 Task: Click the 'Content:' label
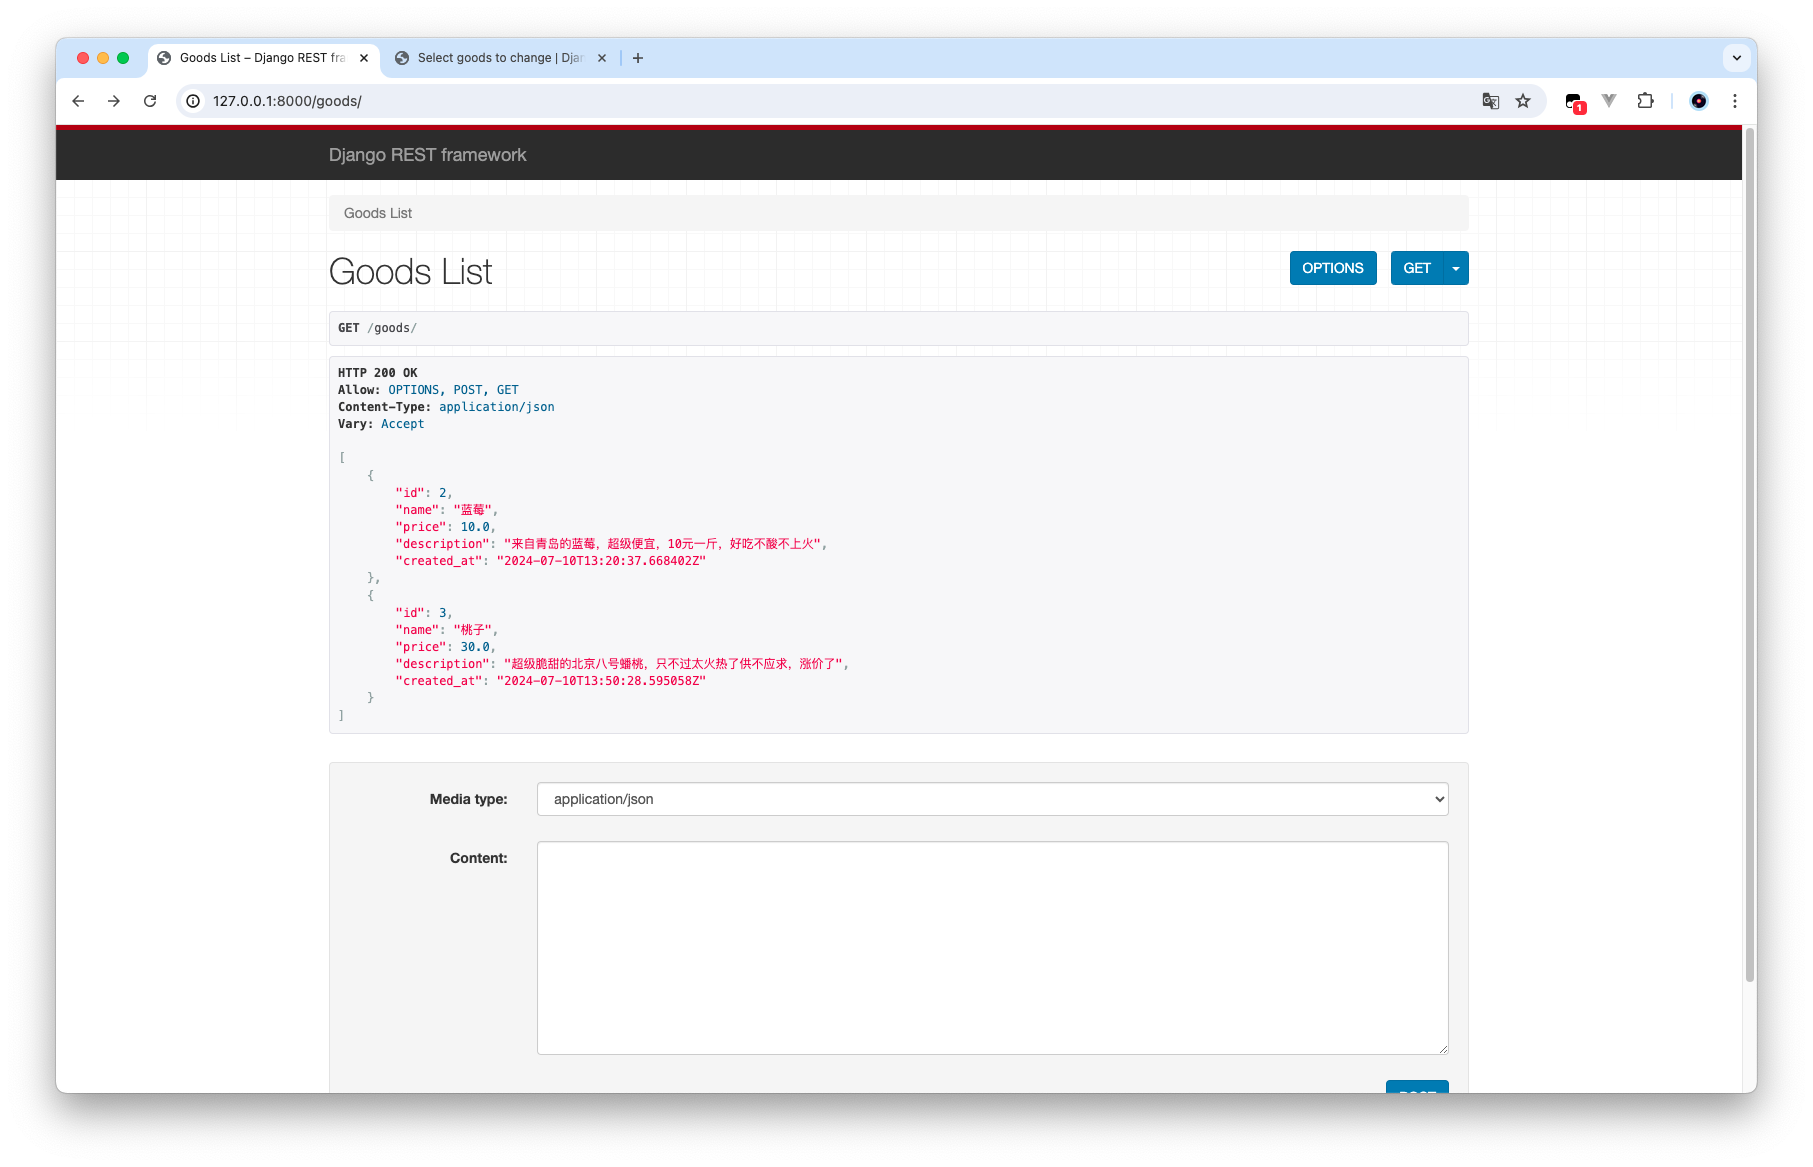pos(478,858)
